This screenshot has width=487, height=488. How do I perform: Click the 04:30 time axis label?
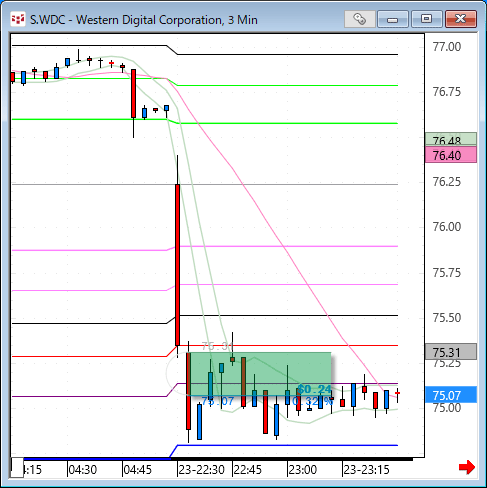[x=82, y=470]
